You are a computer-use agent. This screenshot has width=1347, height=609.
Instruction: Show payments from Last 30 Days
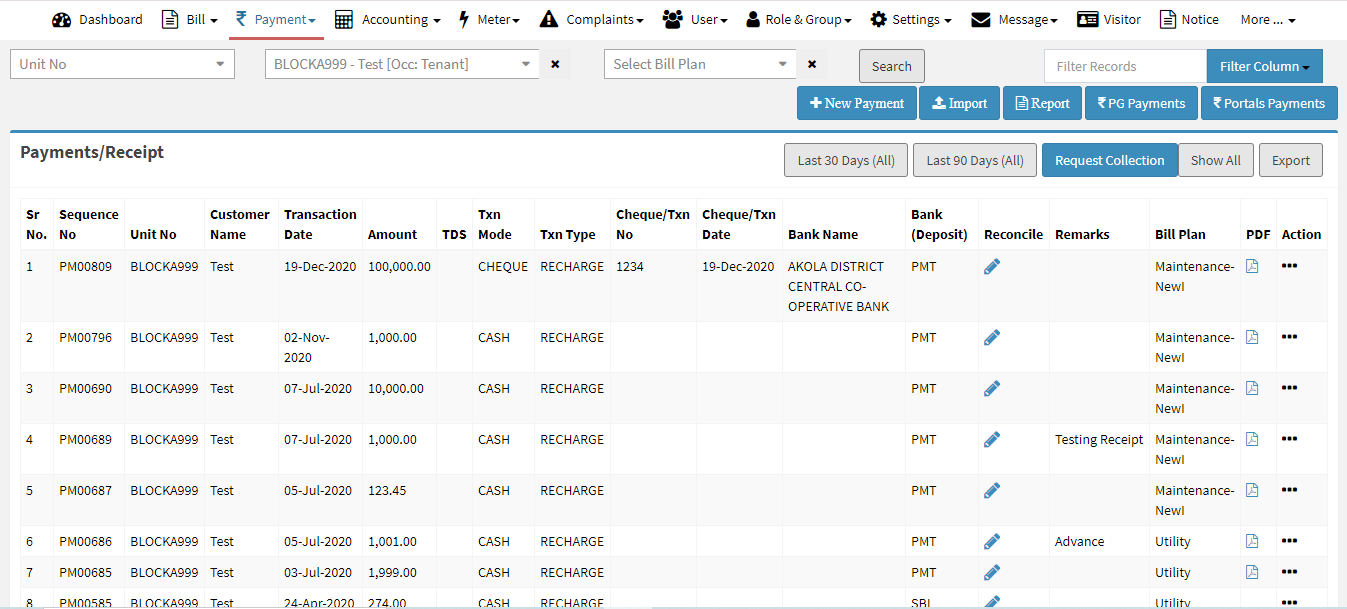tap(846, 160)
